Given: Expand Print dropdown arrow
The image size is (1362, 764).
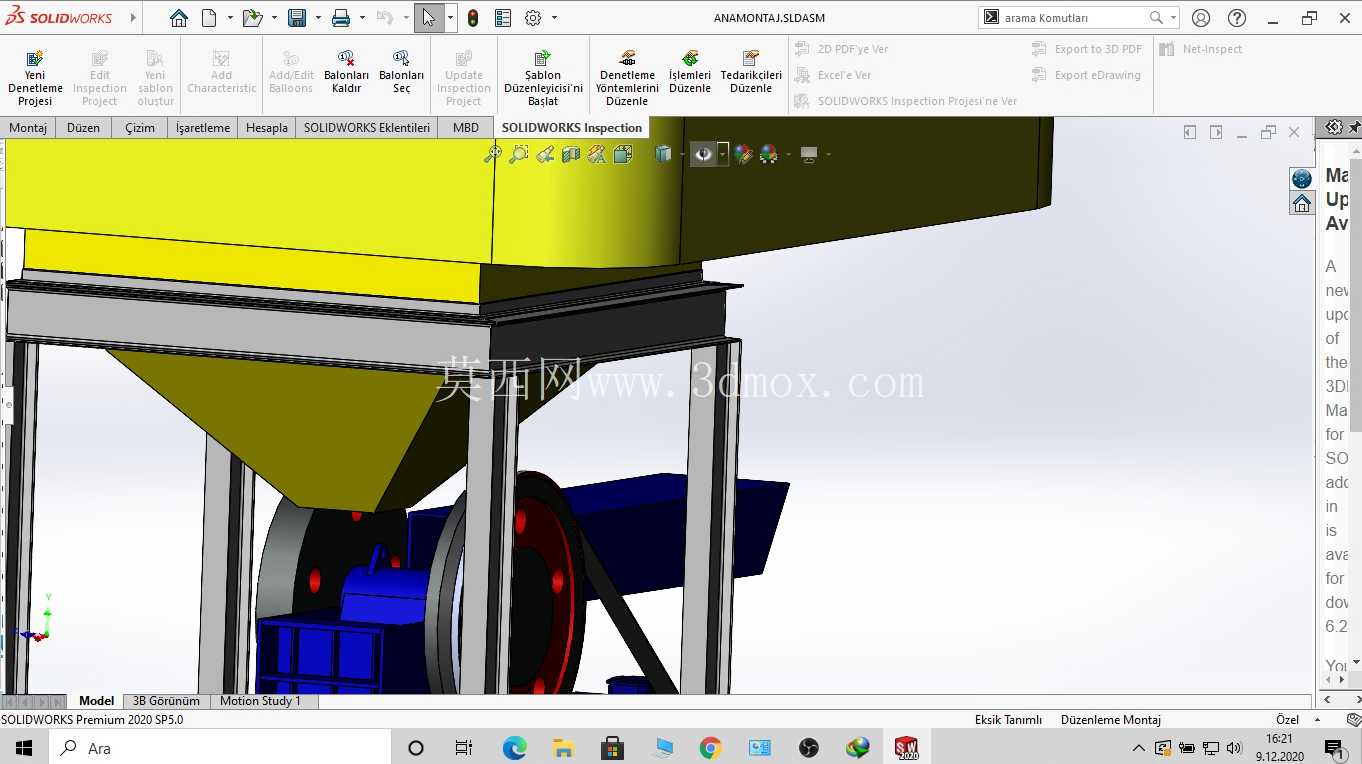Looking at the screenshot, I should coord(362,18).
